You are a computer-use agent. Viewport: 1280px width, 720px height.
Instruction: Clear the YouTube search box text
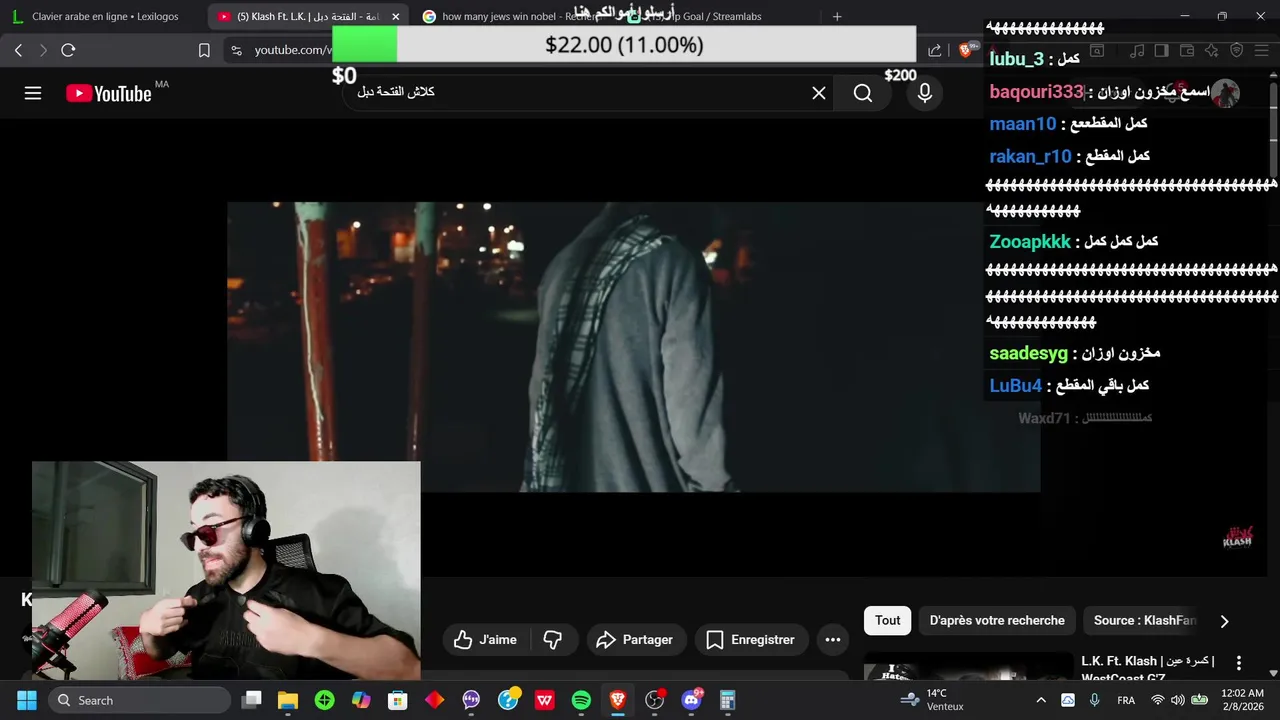point(819,93)
